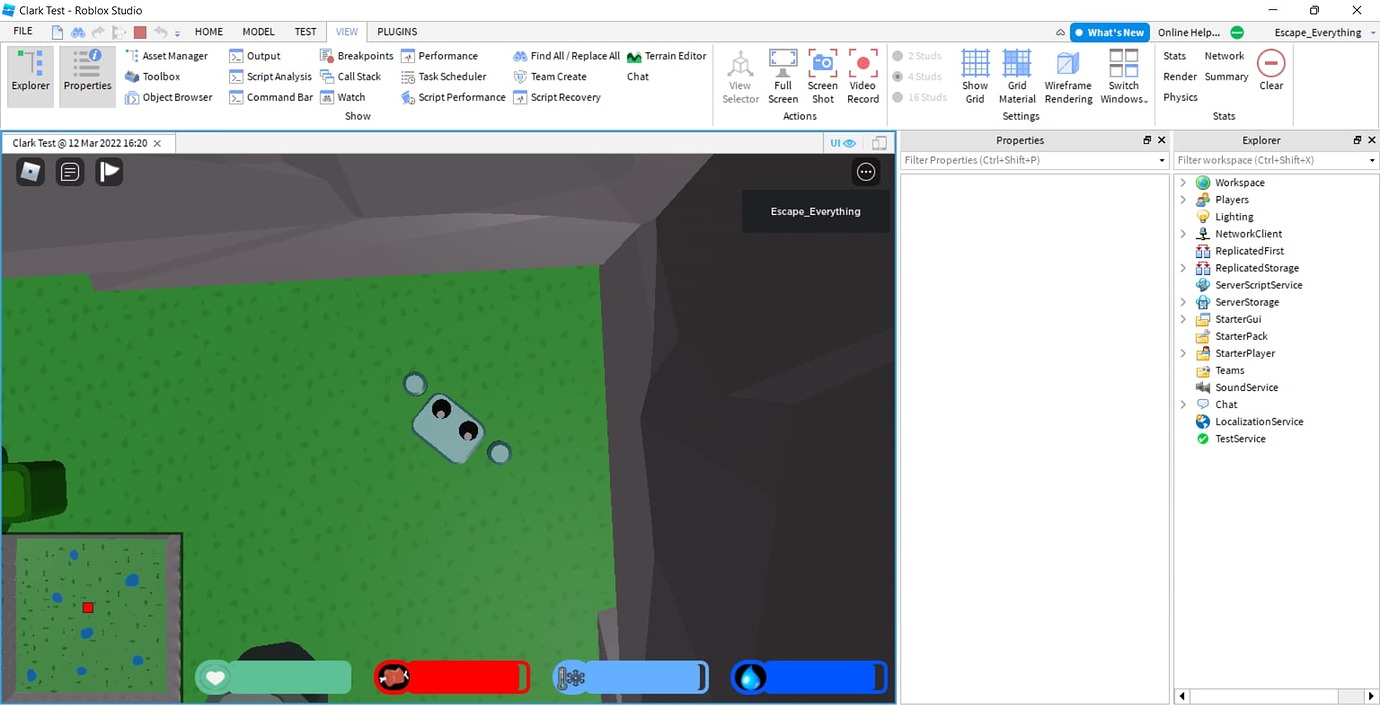This screenshot has height=712, width=1380.
Task: Select SoundService in Explorer
Action: click(x=1246, y=387)
